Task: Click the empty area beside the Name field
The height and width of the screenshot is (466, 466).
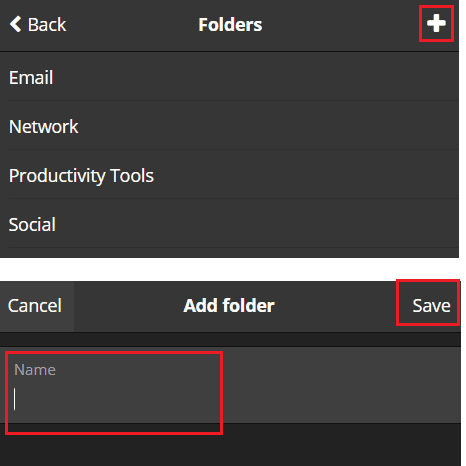Action: [x=342, y=385]
